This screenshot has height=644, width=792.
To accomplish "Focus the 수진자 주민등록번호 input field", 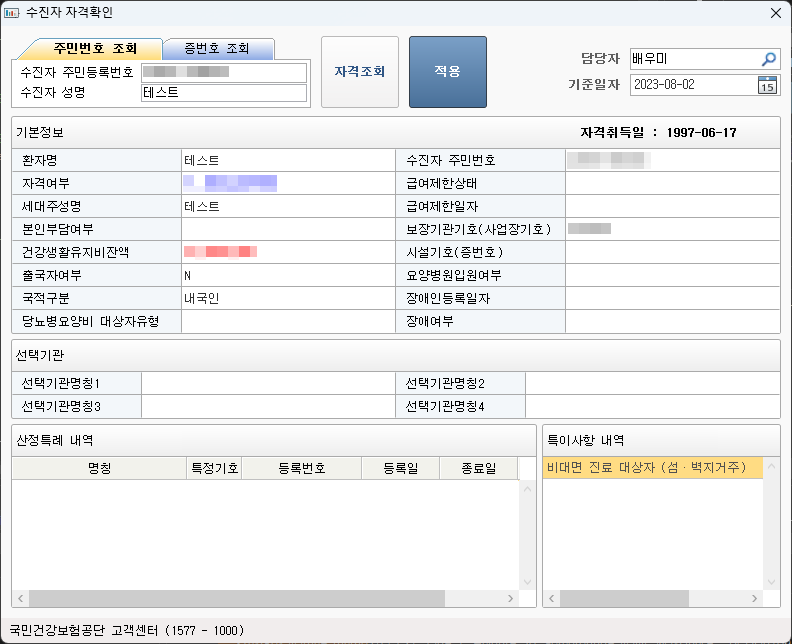I will click(x=223, y=72).
